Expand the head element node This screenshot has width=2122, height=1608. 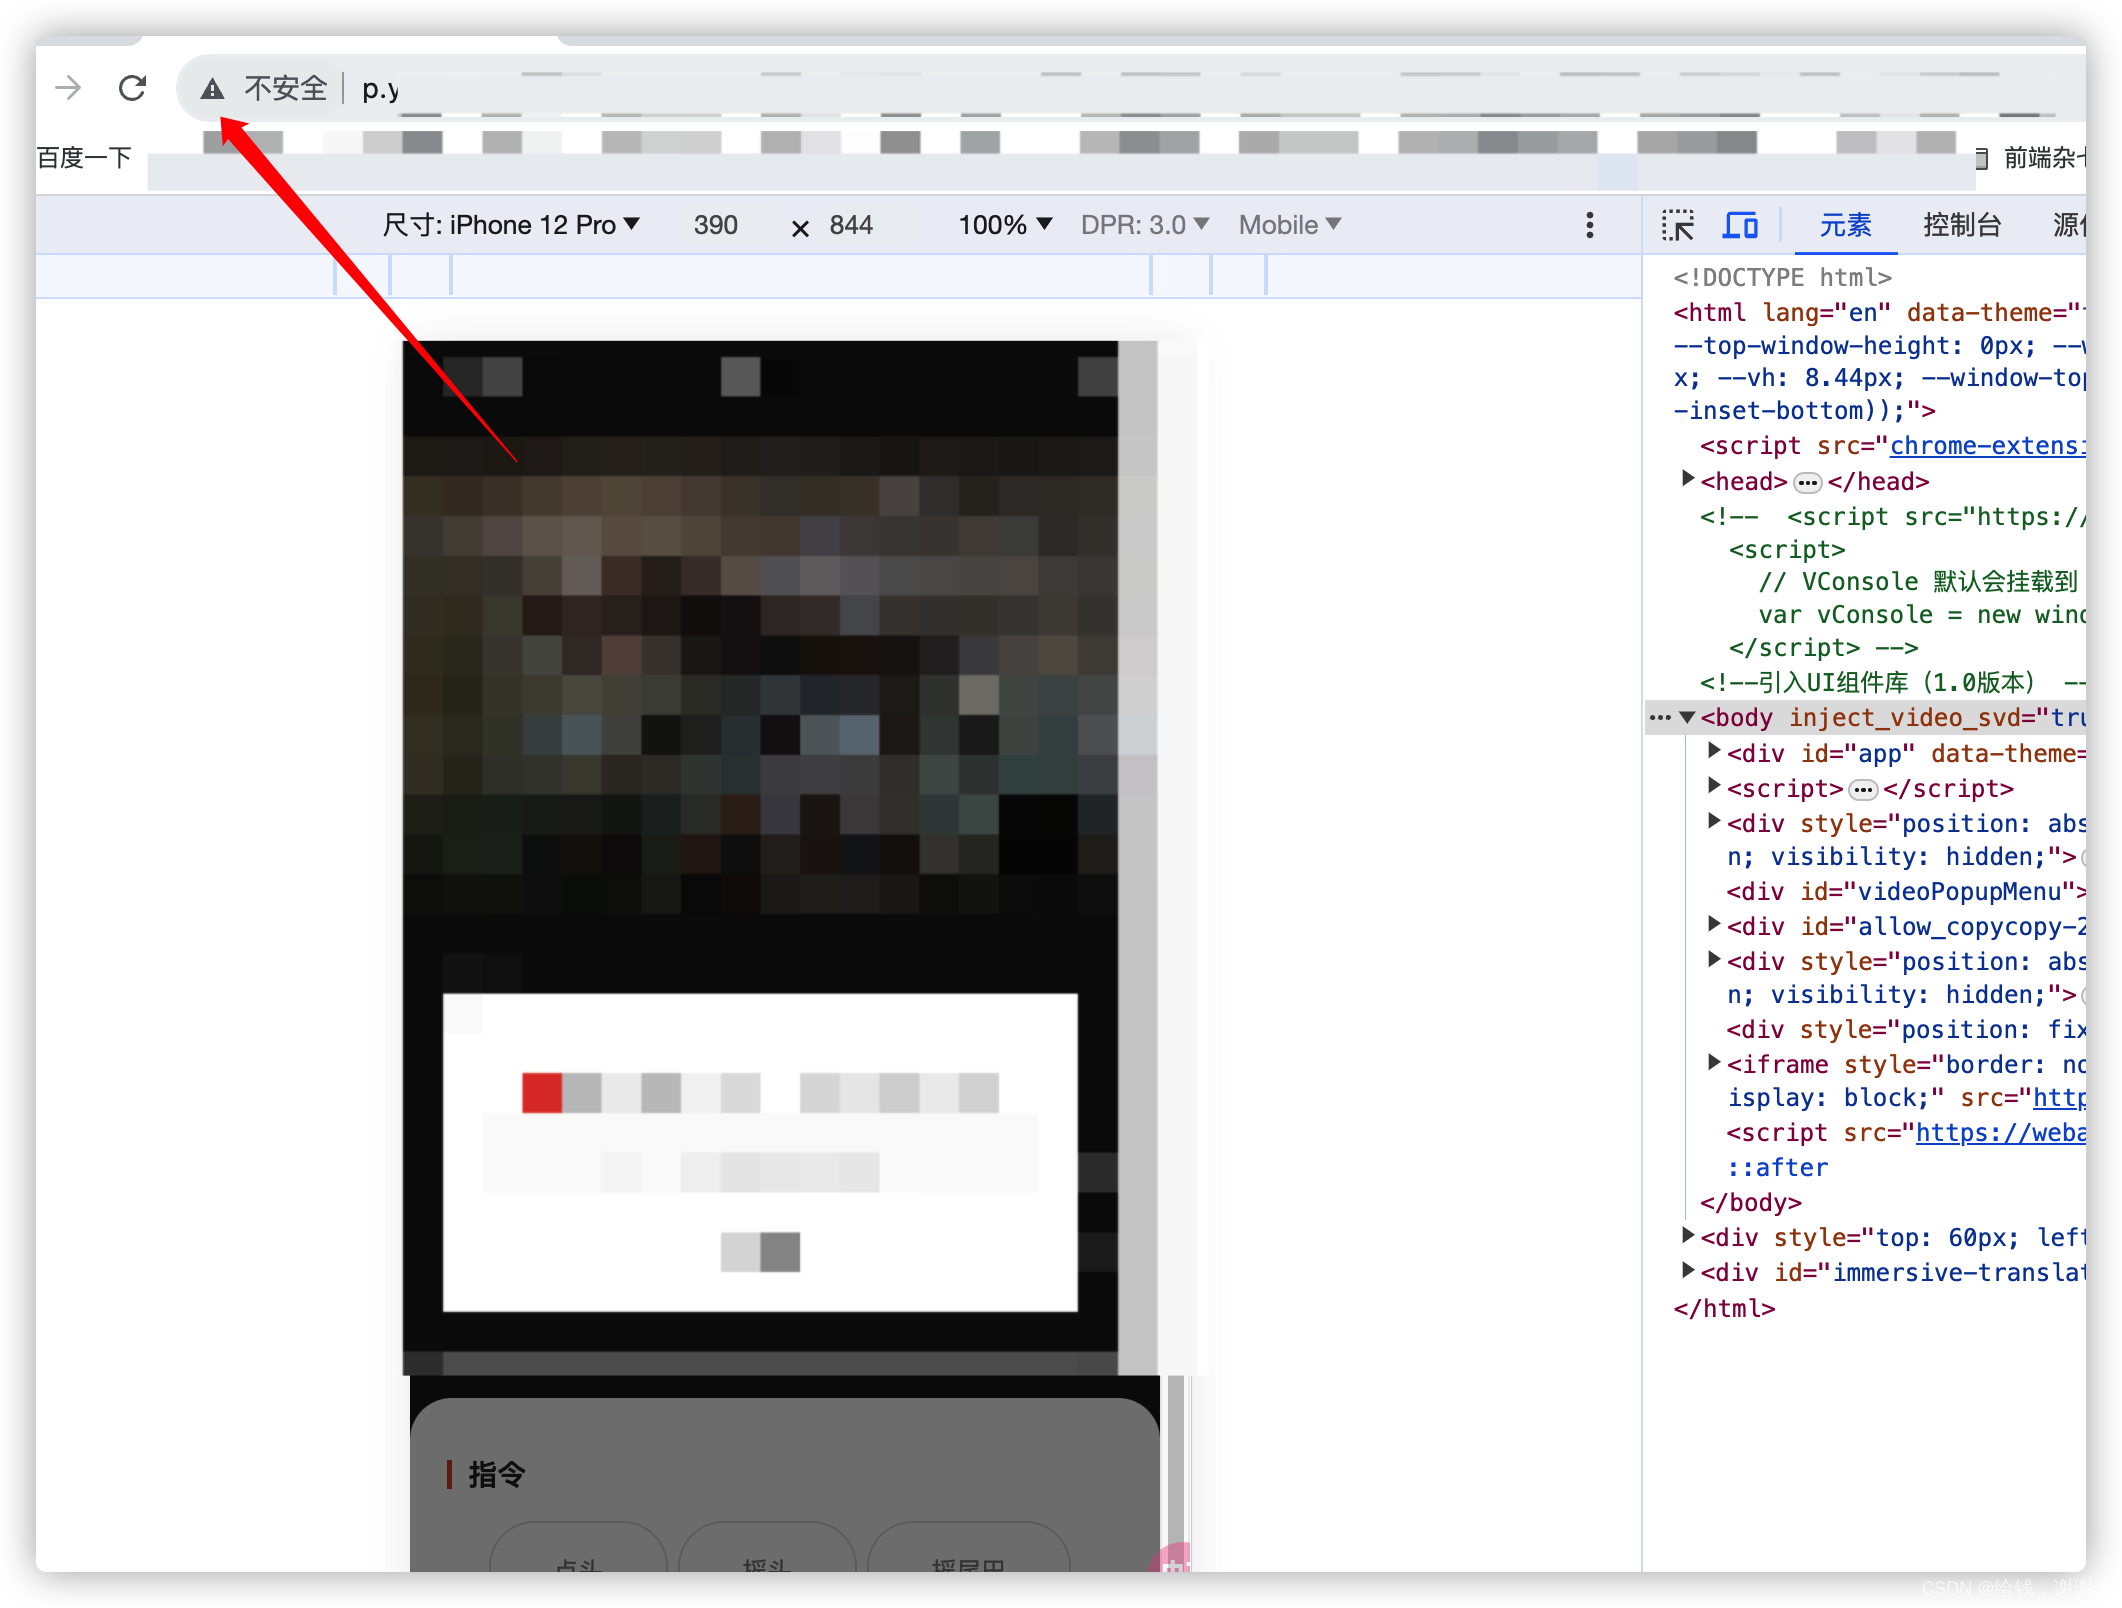tap(1688, 479)
